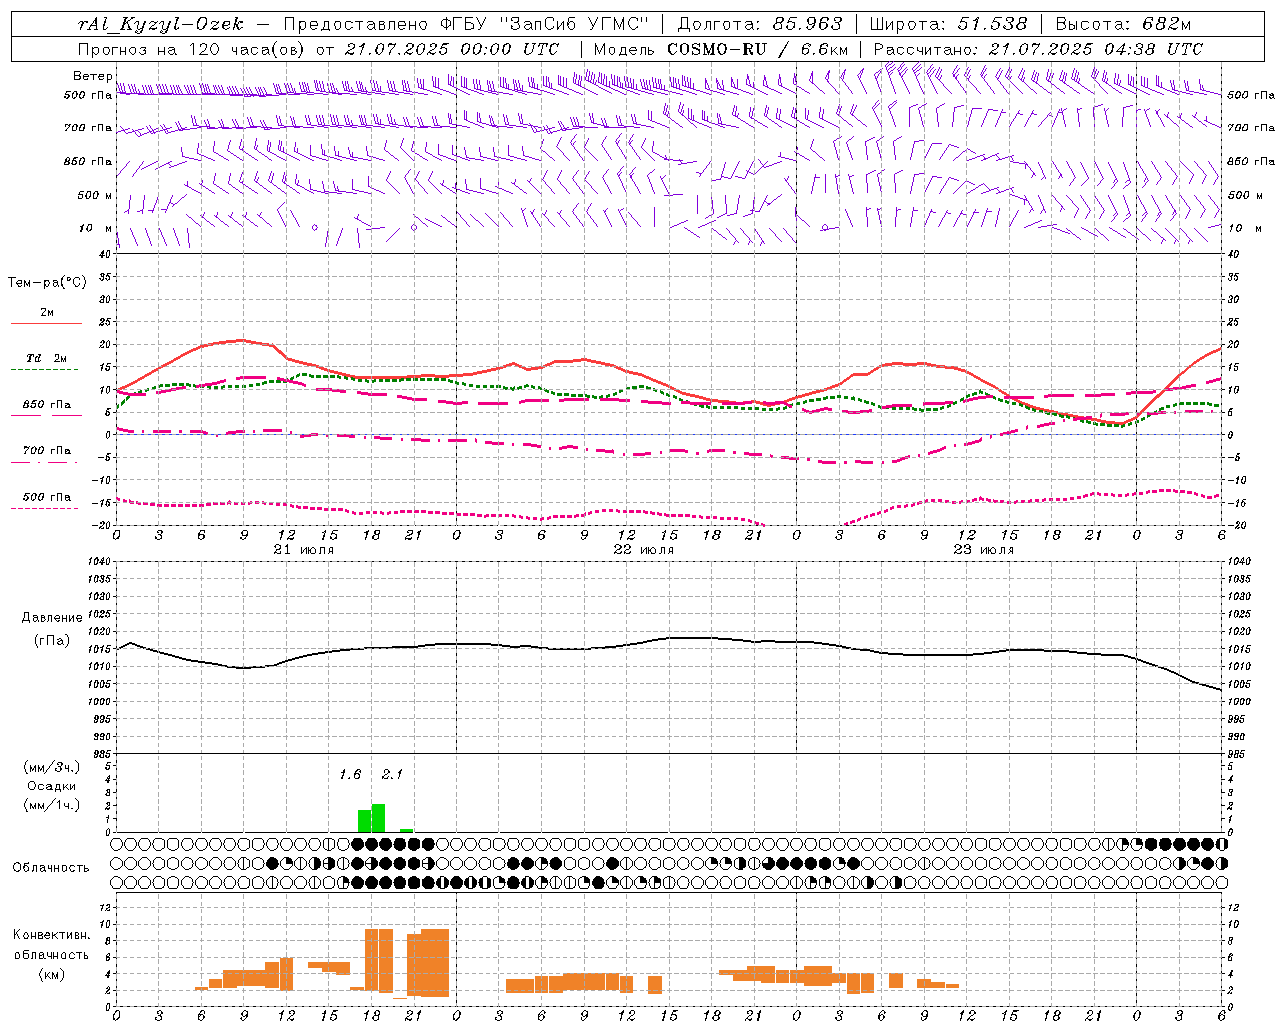Click the "Td 2м" dew point legend entry

[x=47, y=358]
